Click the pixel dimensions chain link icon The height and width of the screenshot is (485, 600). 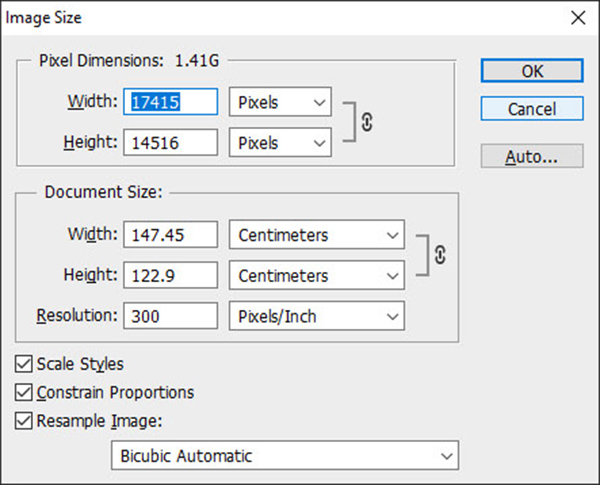[x=367, y=122]
